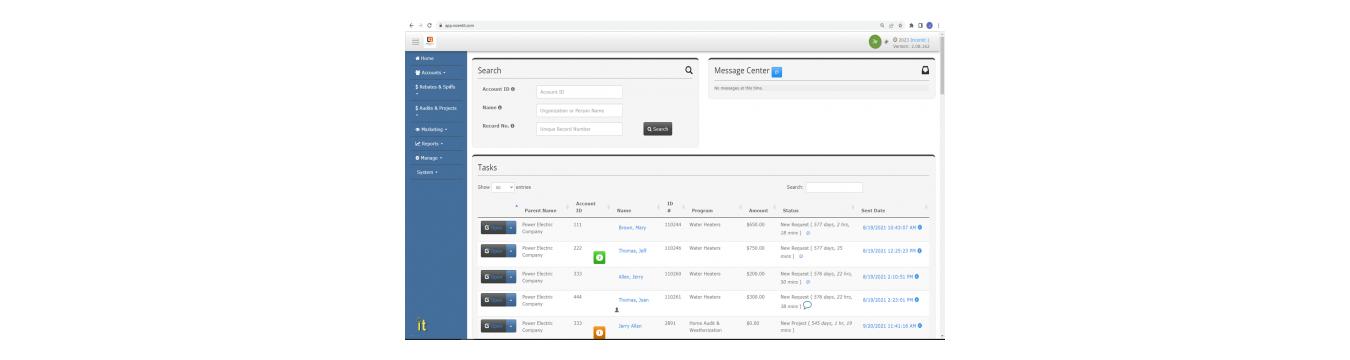Click the large 'it' logo in the sidebar
The width and height of the screenshot is (1350, 360).
pyautogui.click(x=421, y=325)
